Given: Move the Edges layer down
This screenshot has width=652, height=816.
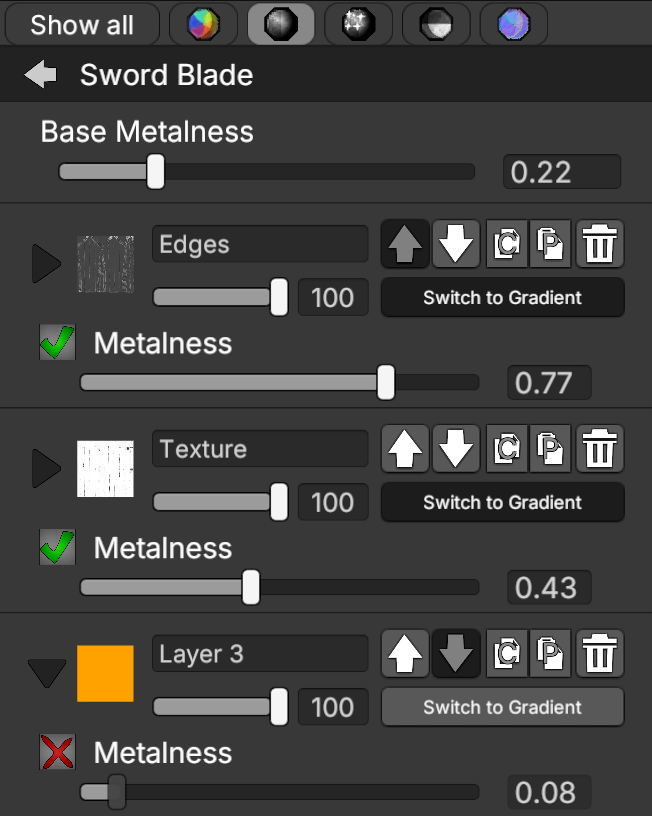Looking at the screenshot, I should 456,244.
